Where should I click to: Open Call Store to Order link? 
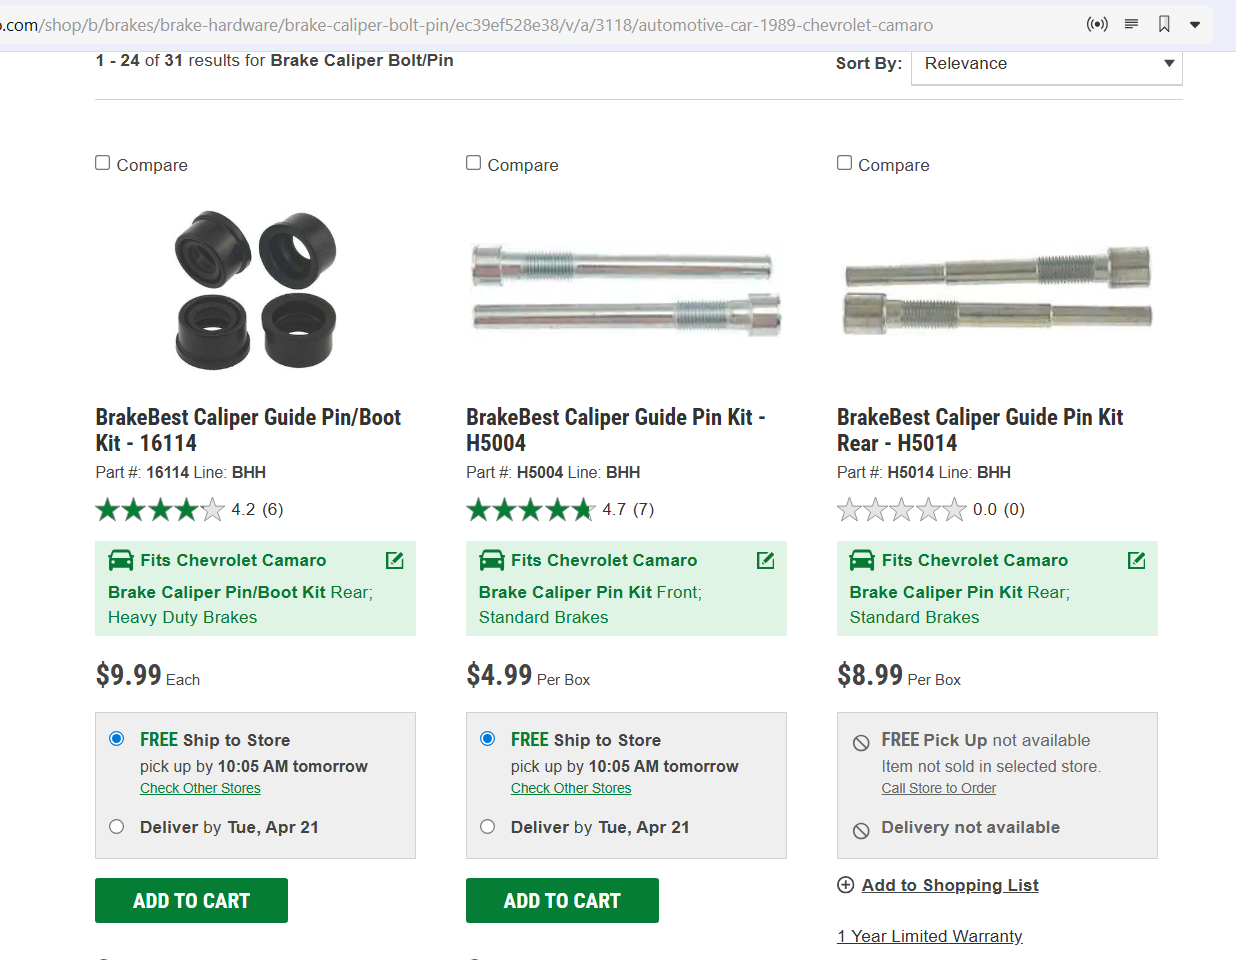939,788
